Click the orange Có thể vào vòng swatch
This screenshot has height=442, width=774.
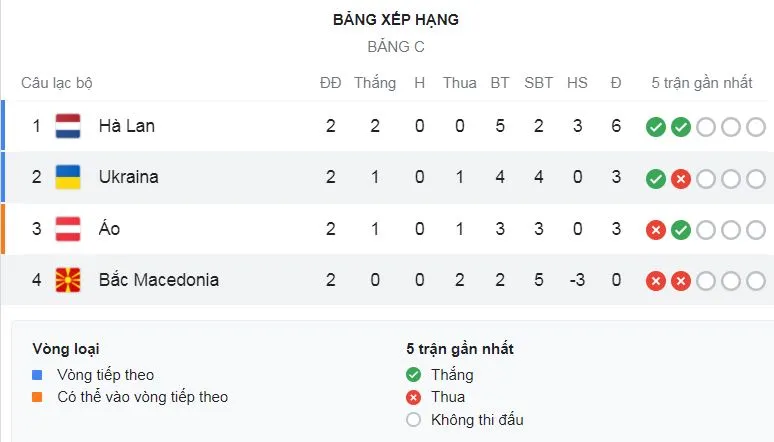(x=37, y=397)
